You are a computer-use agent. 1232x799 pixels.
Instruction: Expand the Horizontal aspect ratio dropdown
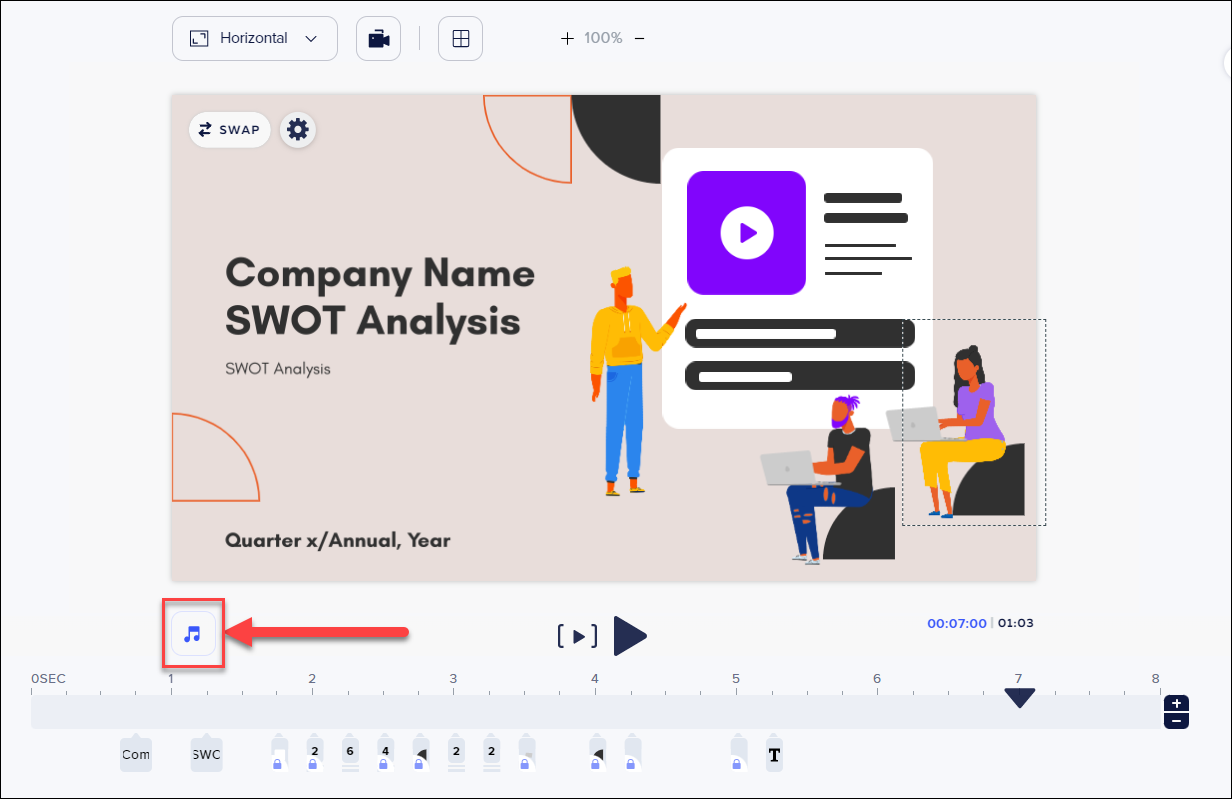pyautogui.click(x=255, y=39)
